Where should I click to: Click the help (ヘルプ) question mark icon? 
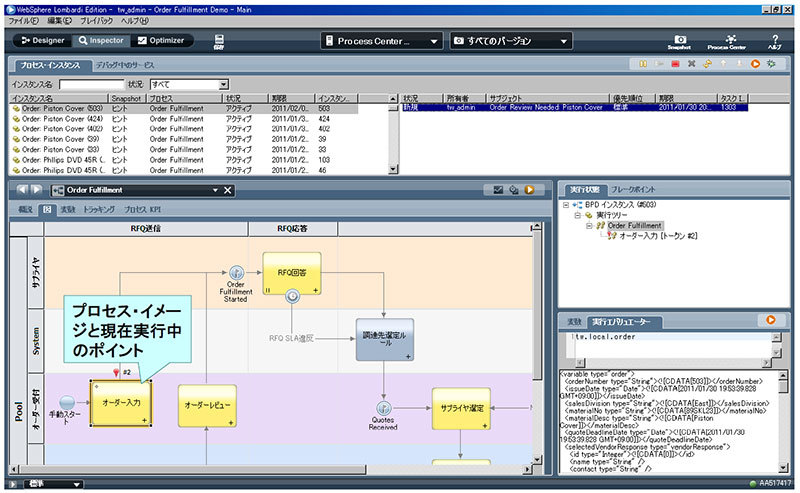[774, 38]
